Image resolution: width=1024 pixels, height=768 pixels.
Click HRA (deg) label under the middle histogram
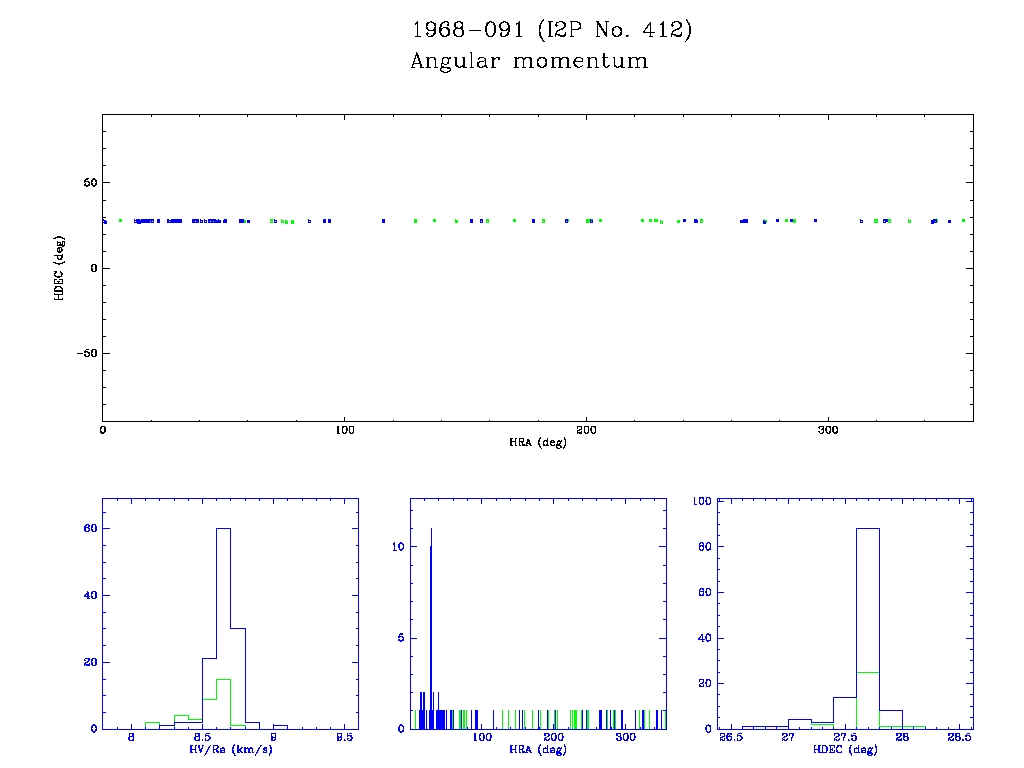(538, 749)
